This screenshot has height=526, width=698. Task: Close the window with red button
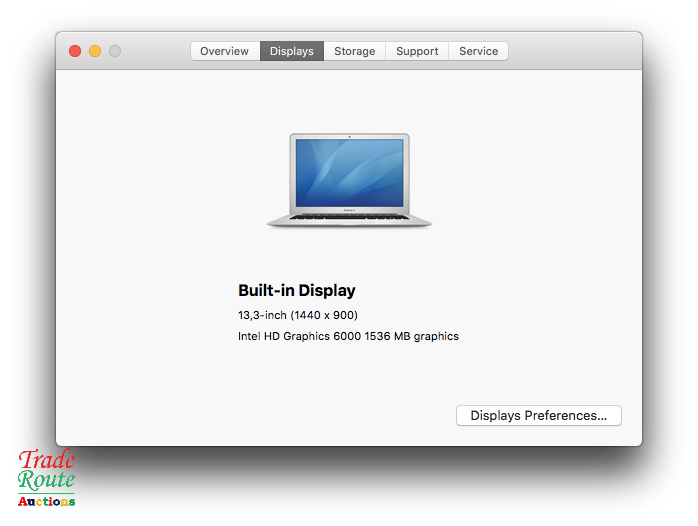click(x=75, y=51)
